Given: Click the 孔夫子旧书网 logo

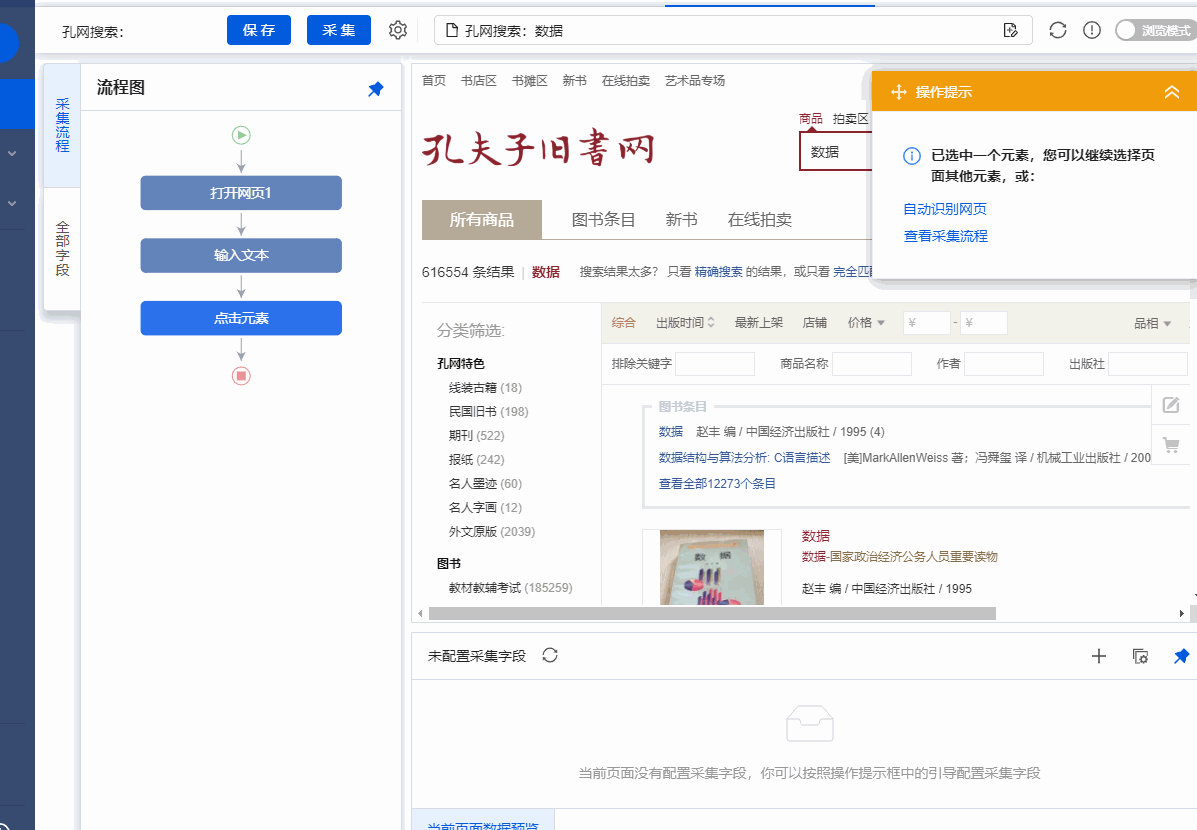Looking at the screenshot, I should tap(538, 147).
